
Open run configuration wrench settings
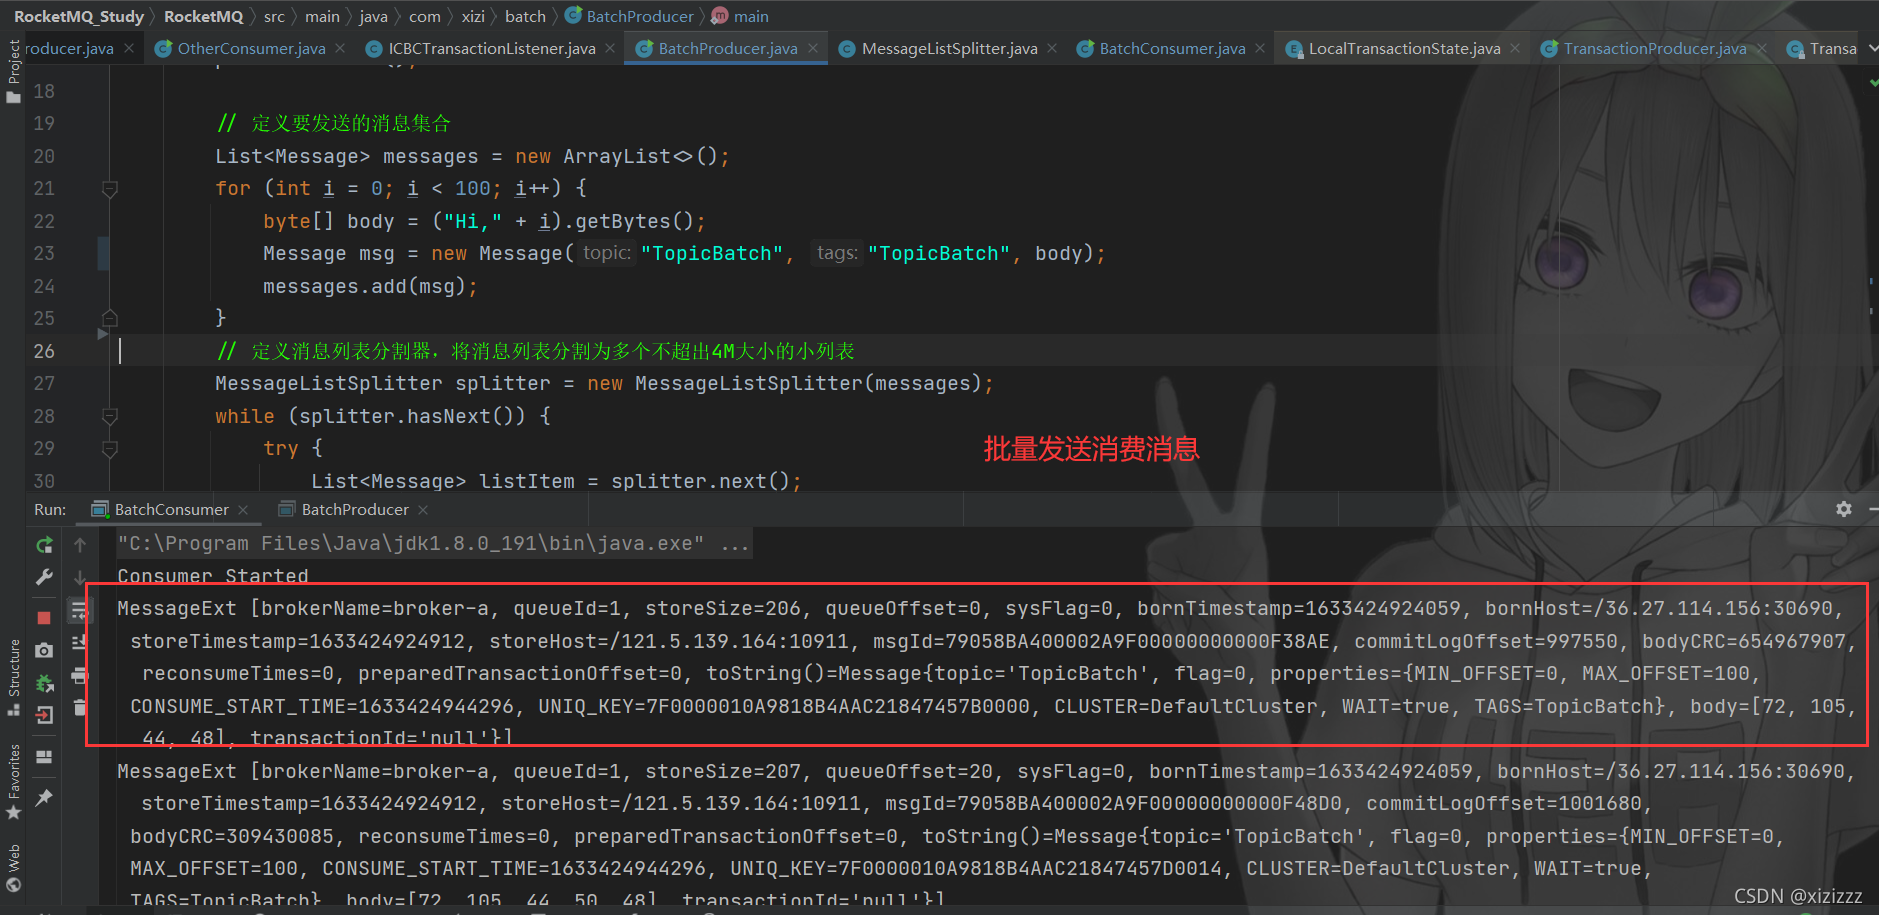pos(44,577)
